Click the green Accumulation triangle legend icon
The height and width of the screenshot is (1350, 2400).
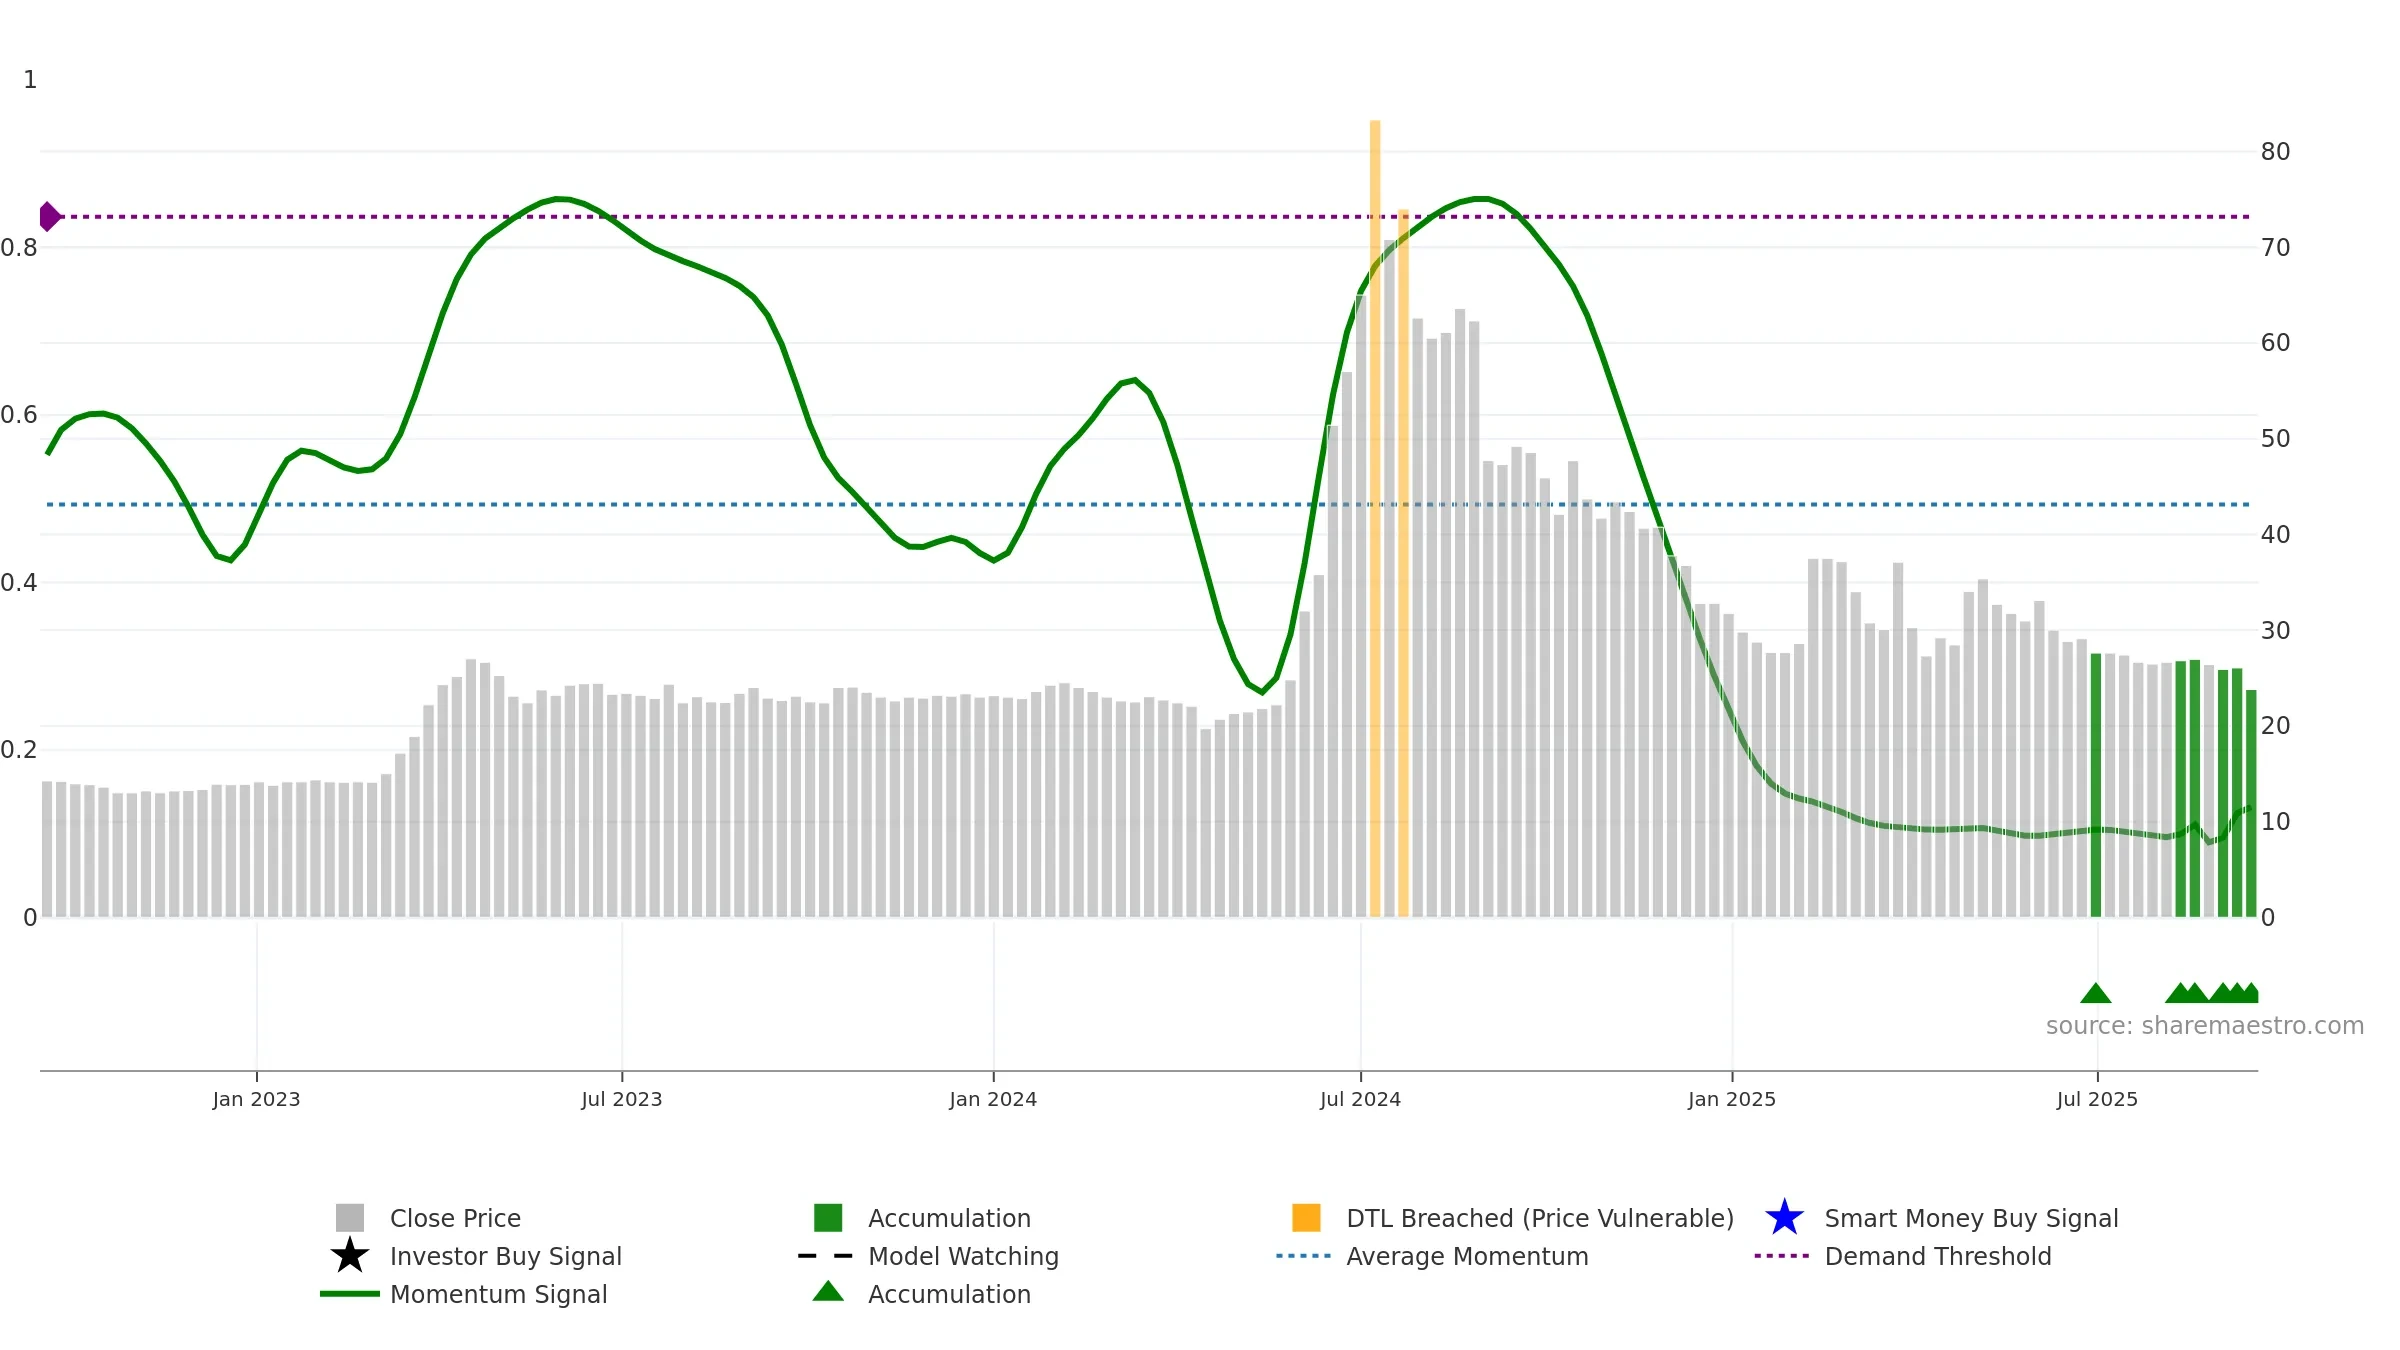(x=828, y=1291)
